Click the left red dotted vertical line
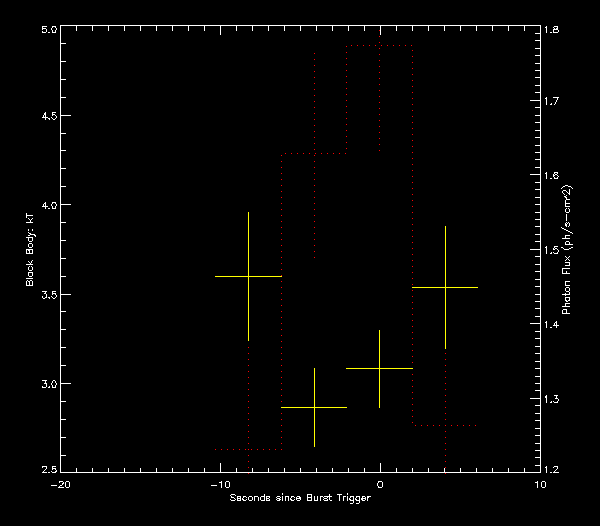 click(347, 100)
